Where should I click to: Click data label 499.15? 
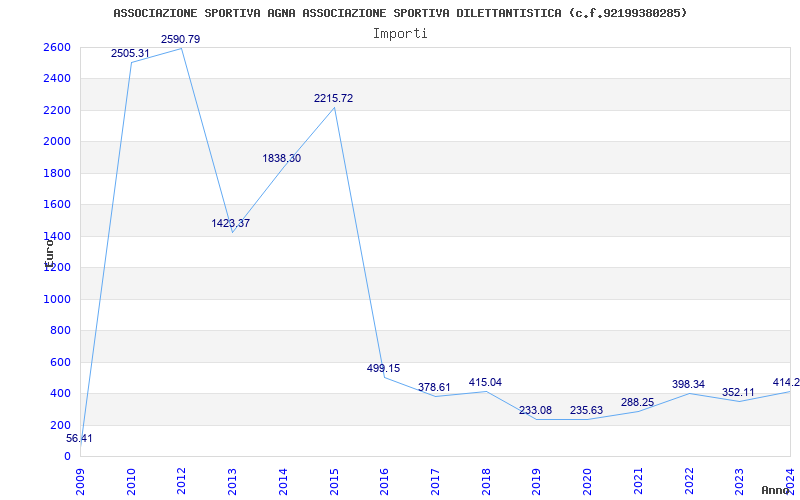tap(383, 368)
